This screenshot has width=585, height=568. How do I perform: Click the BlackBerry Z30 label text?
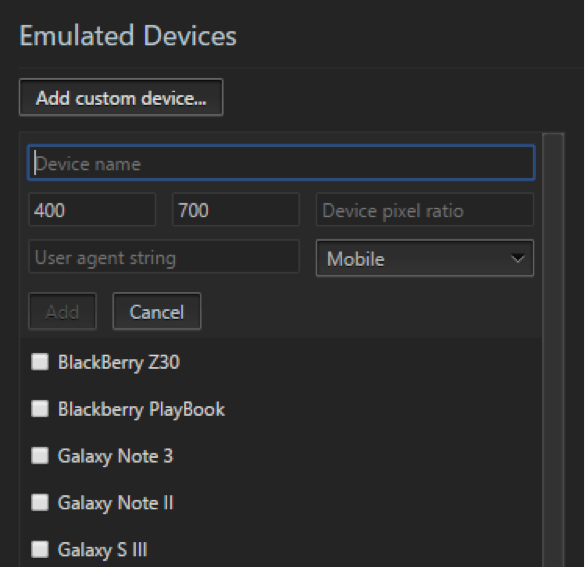pos(119,362)
